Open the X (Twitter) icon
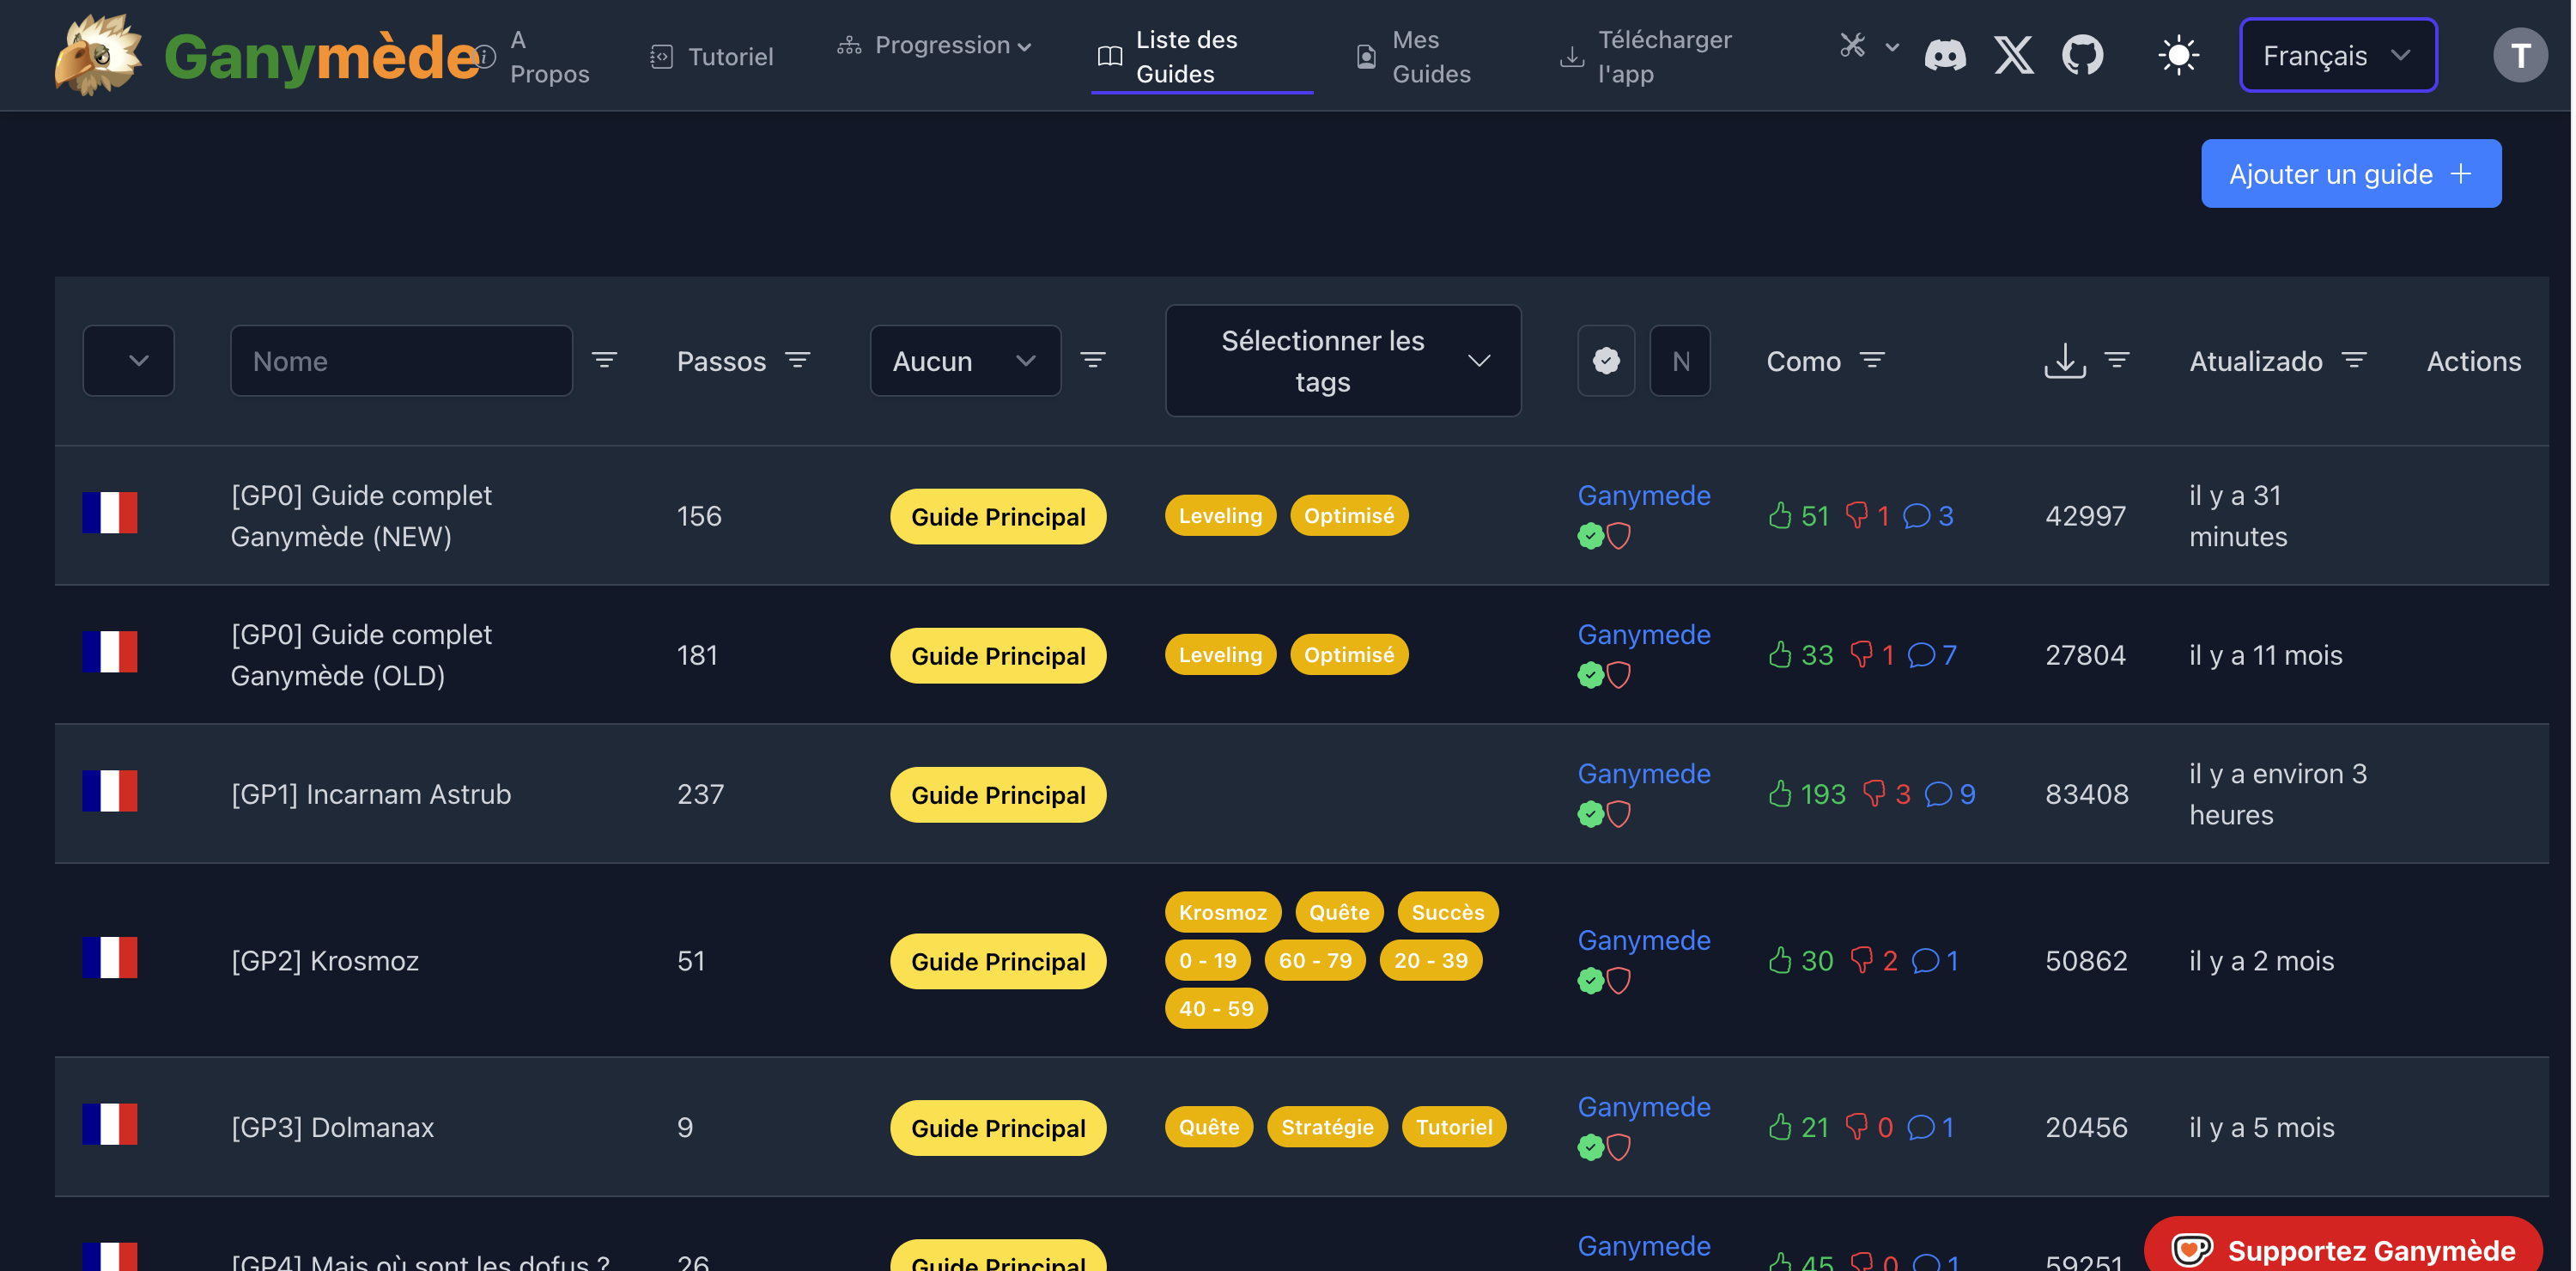Viewport: 2576px width, 1271px height. (2014, 55)
